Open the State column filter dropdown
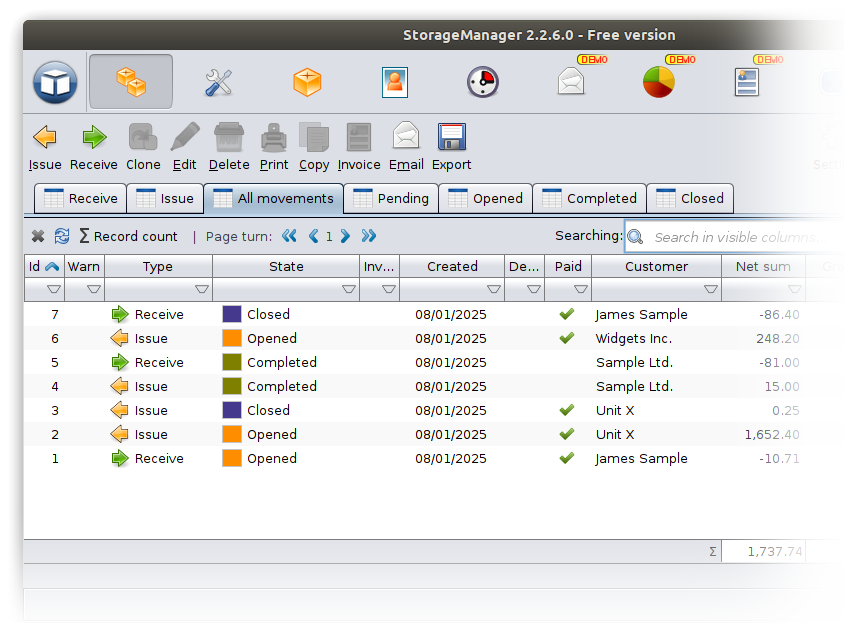Image resolution: width=844 pixels, height=623 pixels. coord(349,289)
